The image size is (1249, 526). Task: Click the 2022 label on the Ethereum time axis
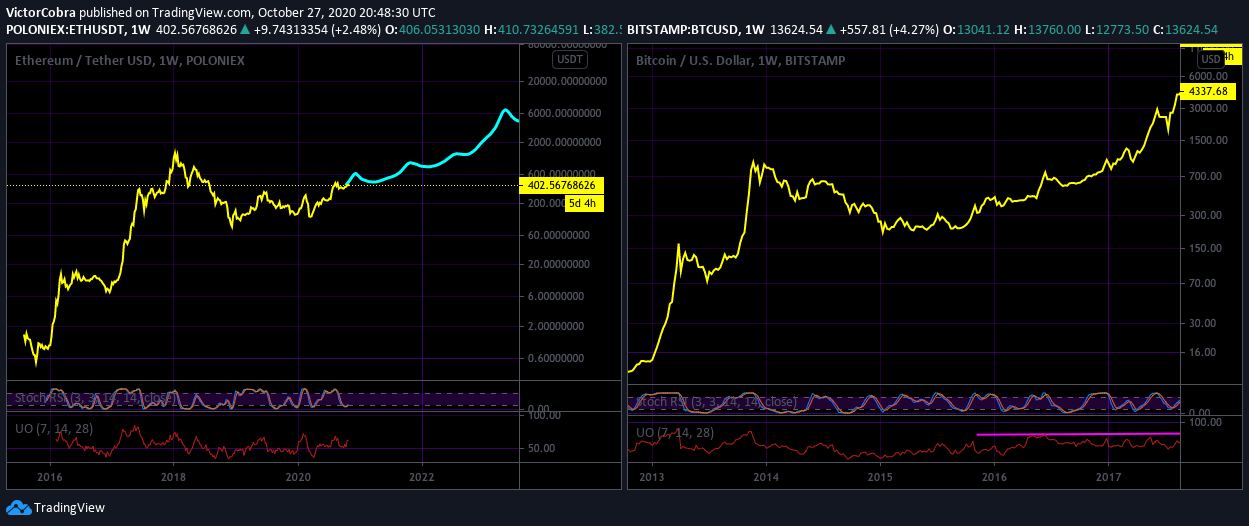[x=423, y=478]
